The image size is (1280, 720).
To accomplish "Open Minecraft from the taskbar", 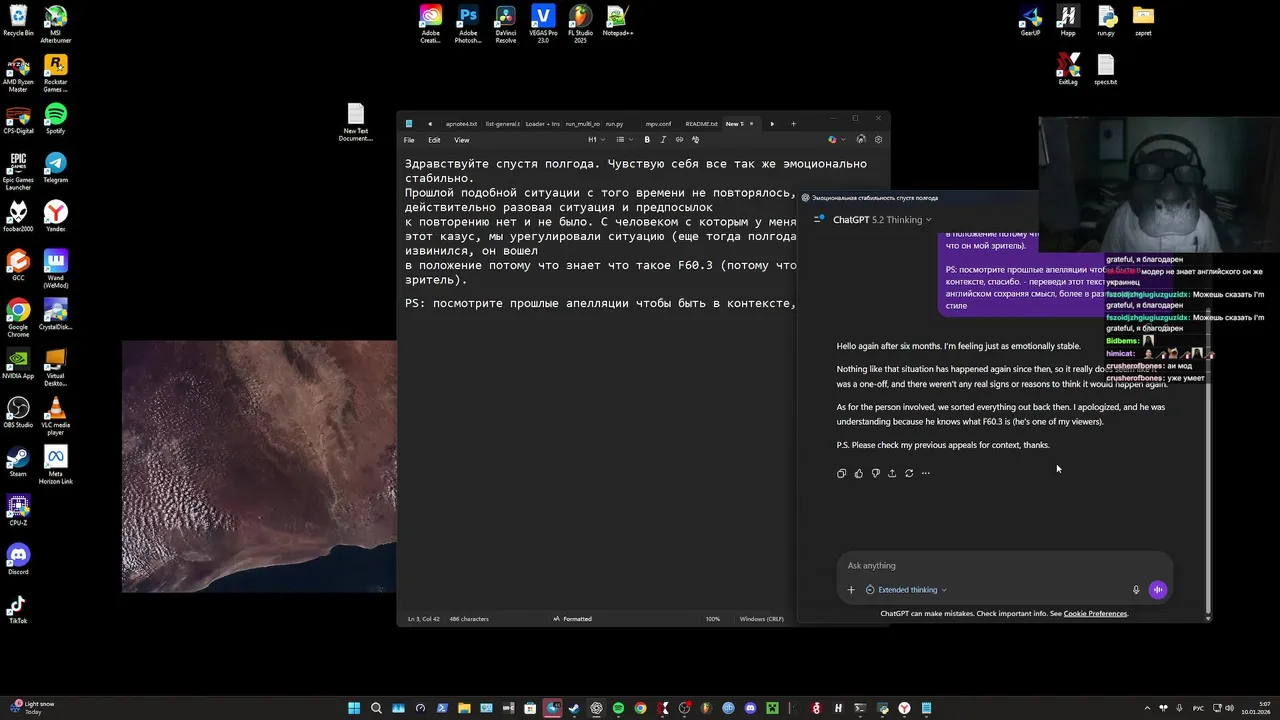I will pyautogui.click(x=772, y=708).
